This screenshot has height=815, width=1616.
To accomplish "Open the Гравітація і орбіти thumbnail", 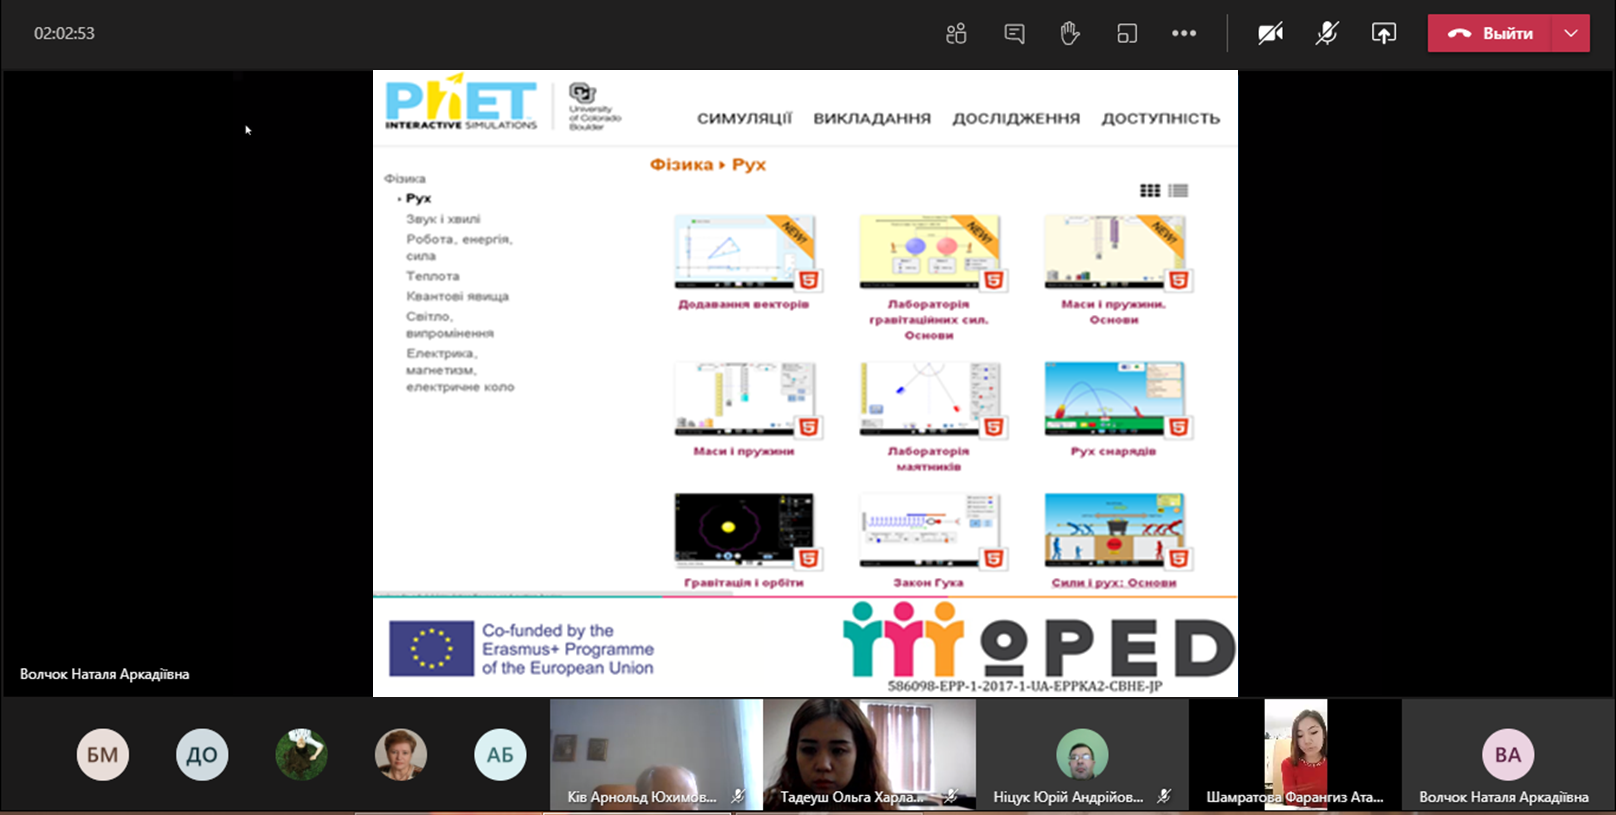I will [746, 530].
